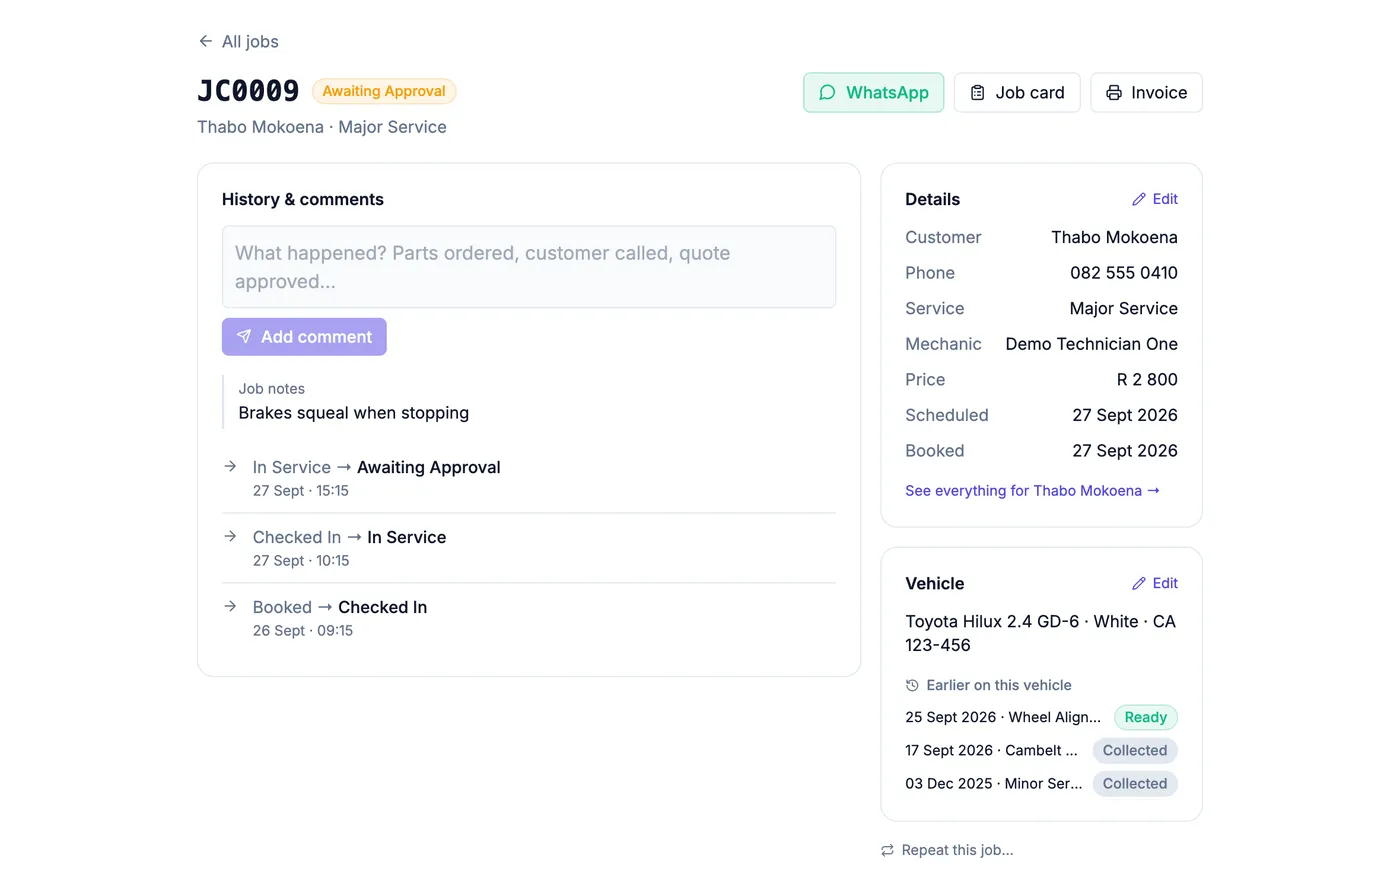Click the Thabo Mokoena · Major Service subtitle
The width and height of the screenshot is (1400, 871).
(x=322, y=127)
